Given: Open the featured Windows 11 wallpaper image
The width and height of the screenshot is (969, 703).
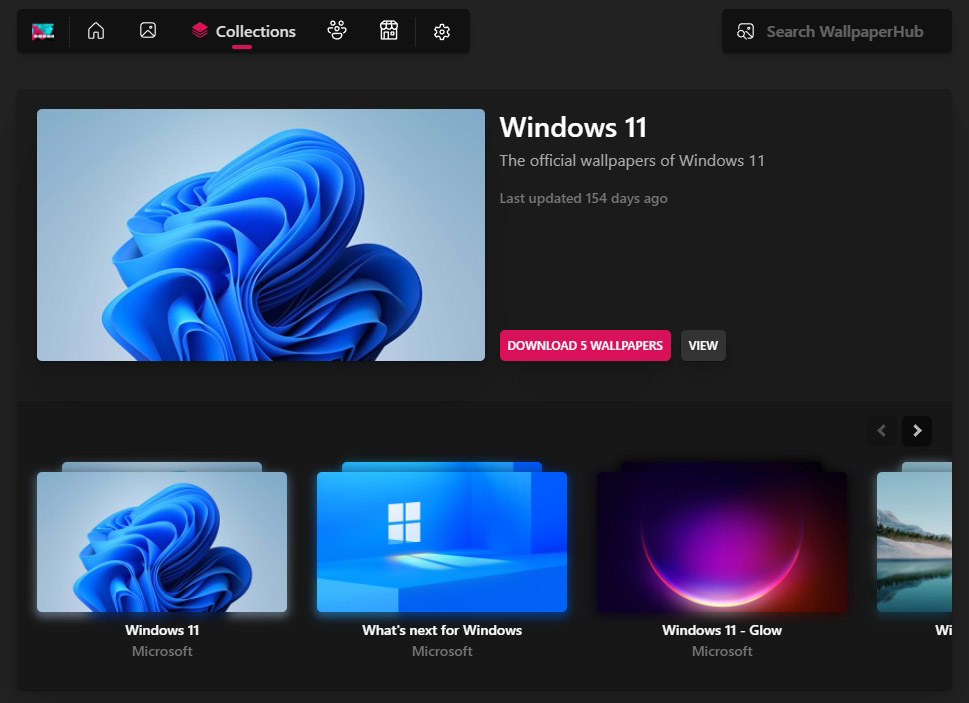Looking at the screenshot, I should pos(261,235).
